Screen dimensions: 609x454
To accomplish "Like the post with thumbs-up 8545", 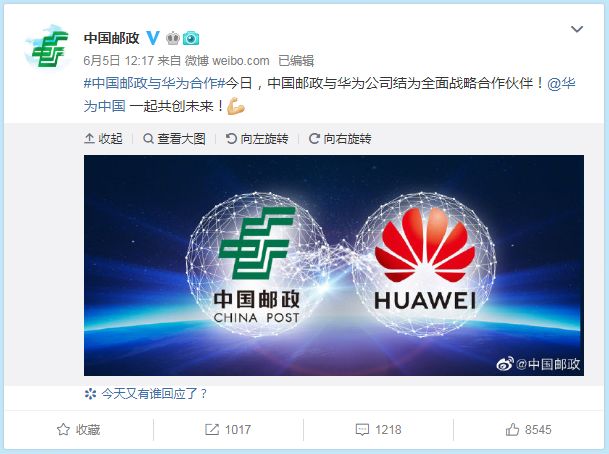I will click(528, 430).
